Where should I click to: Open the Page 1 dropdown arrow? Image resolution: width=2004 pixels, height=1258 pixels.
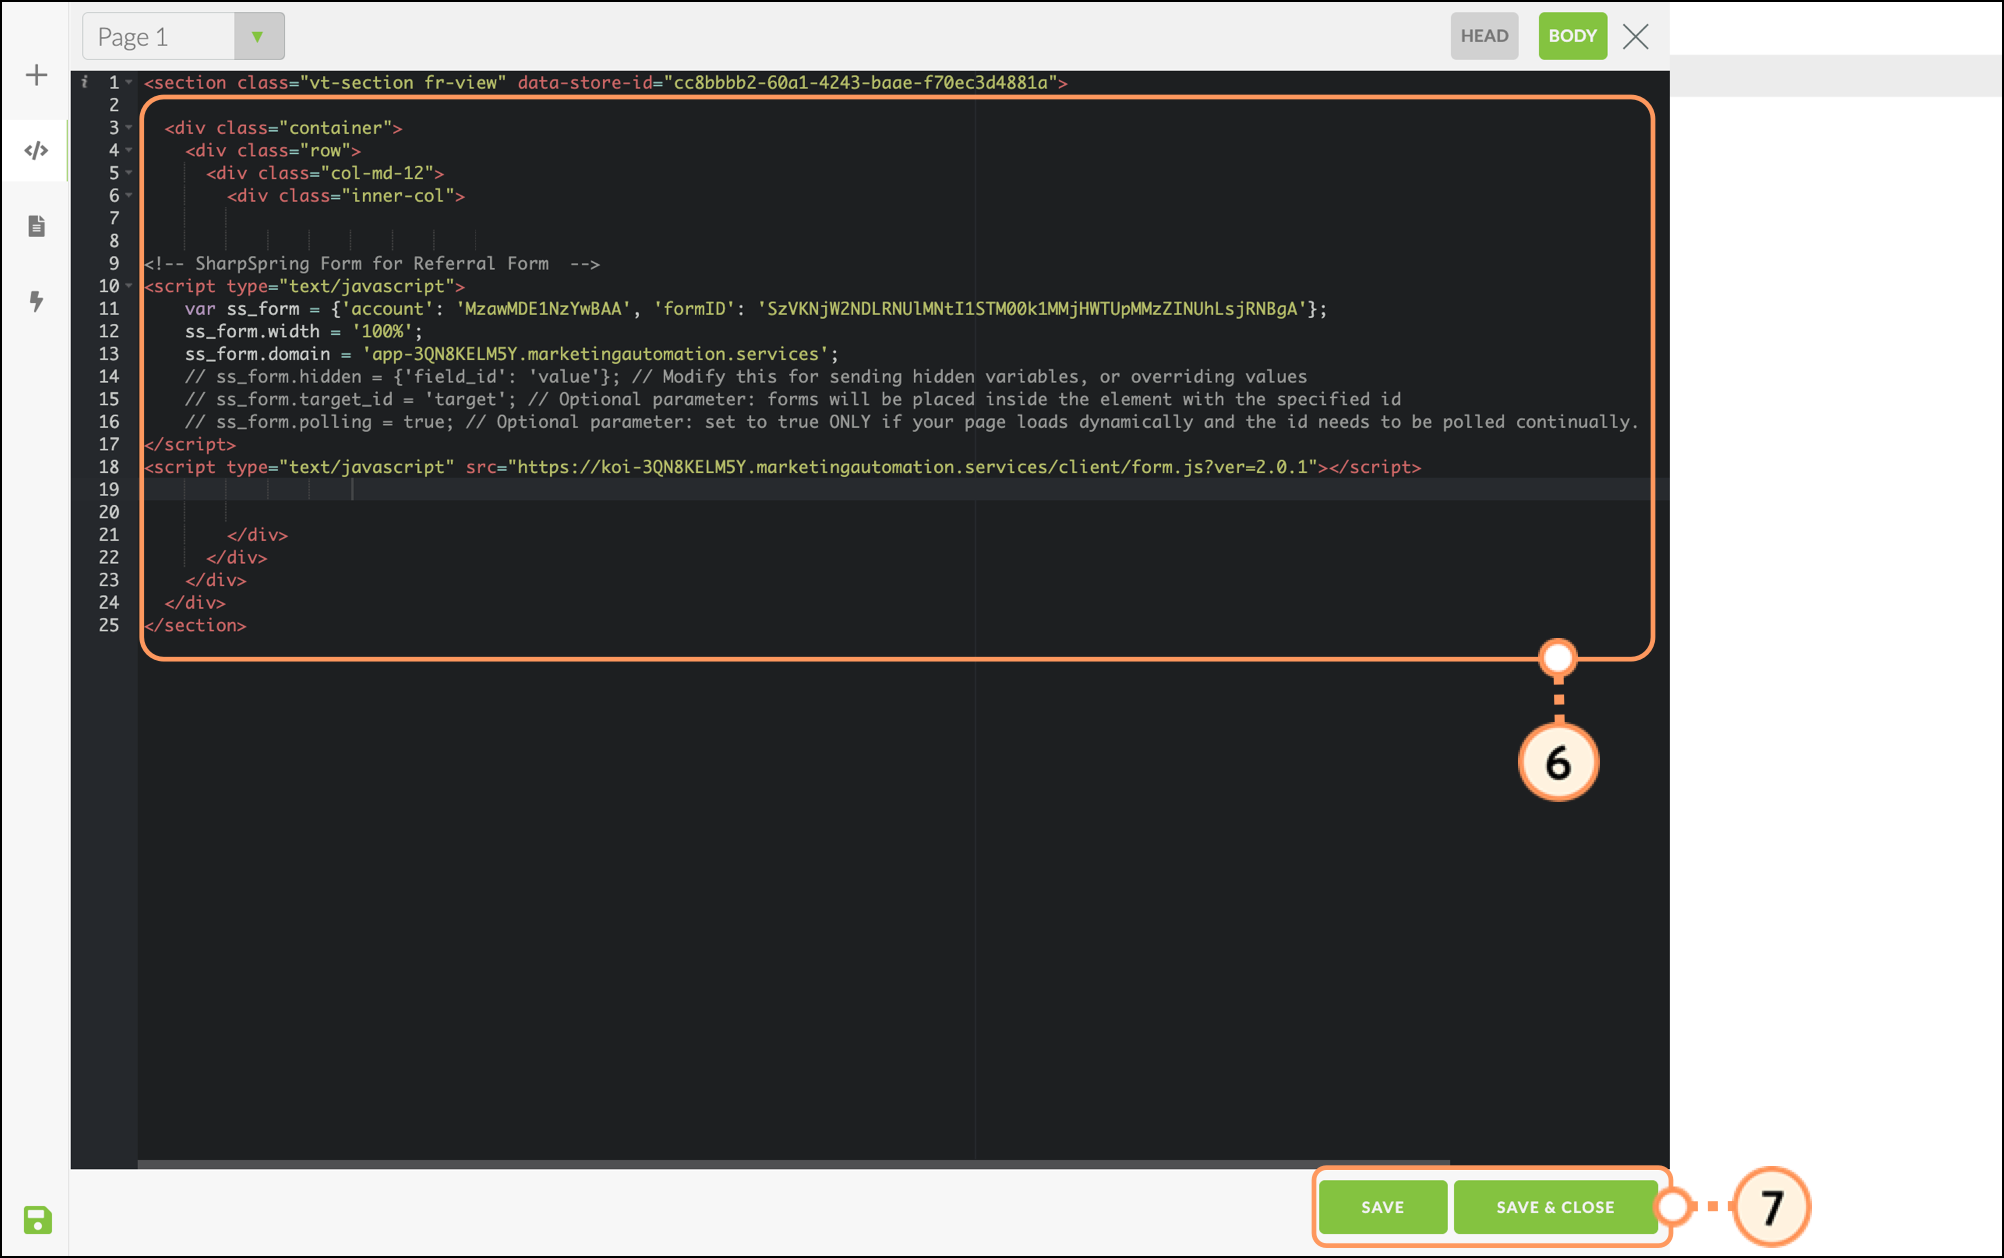click(258, 37)
